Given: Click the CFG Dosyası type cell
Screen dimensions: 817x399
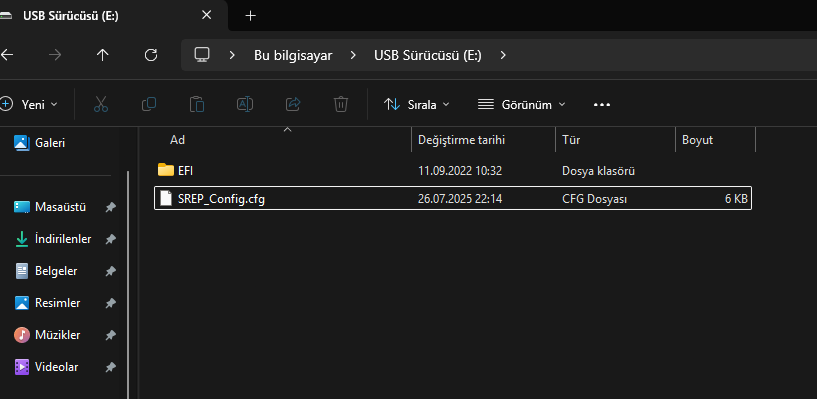Looking at the screenshot, I should (x=594, y=198).
